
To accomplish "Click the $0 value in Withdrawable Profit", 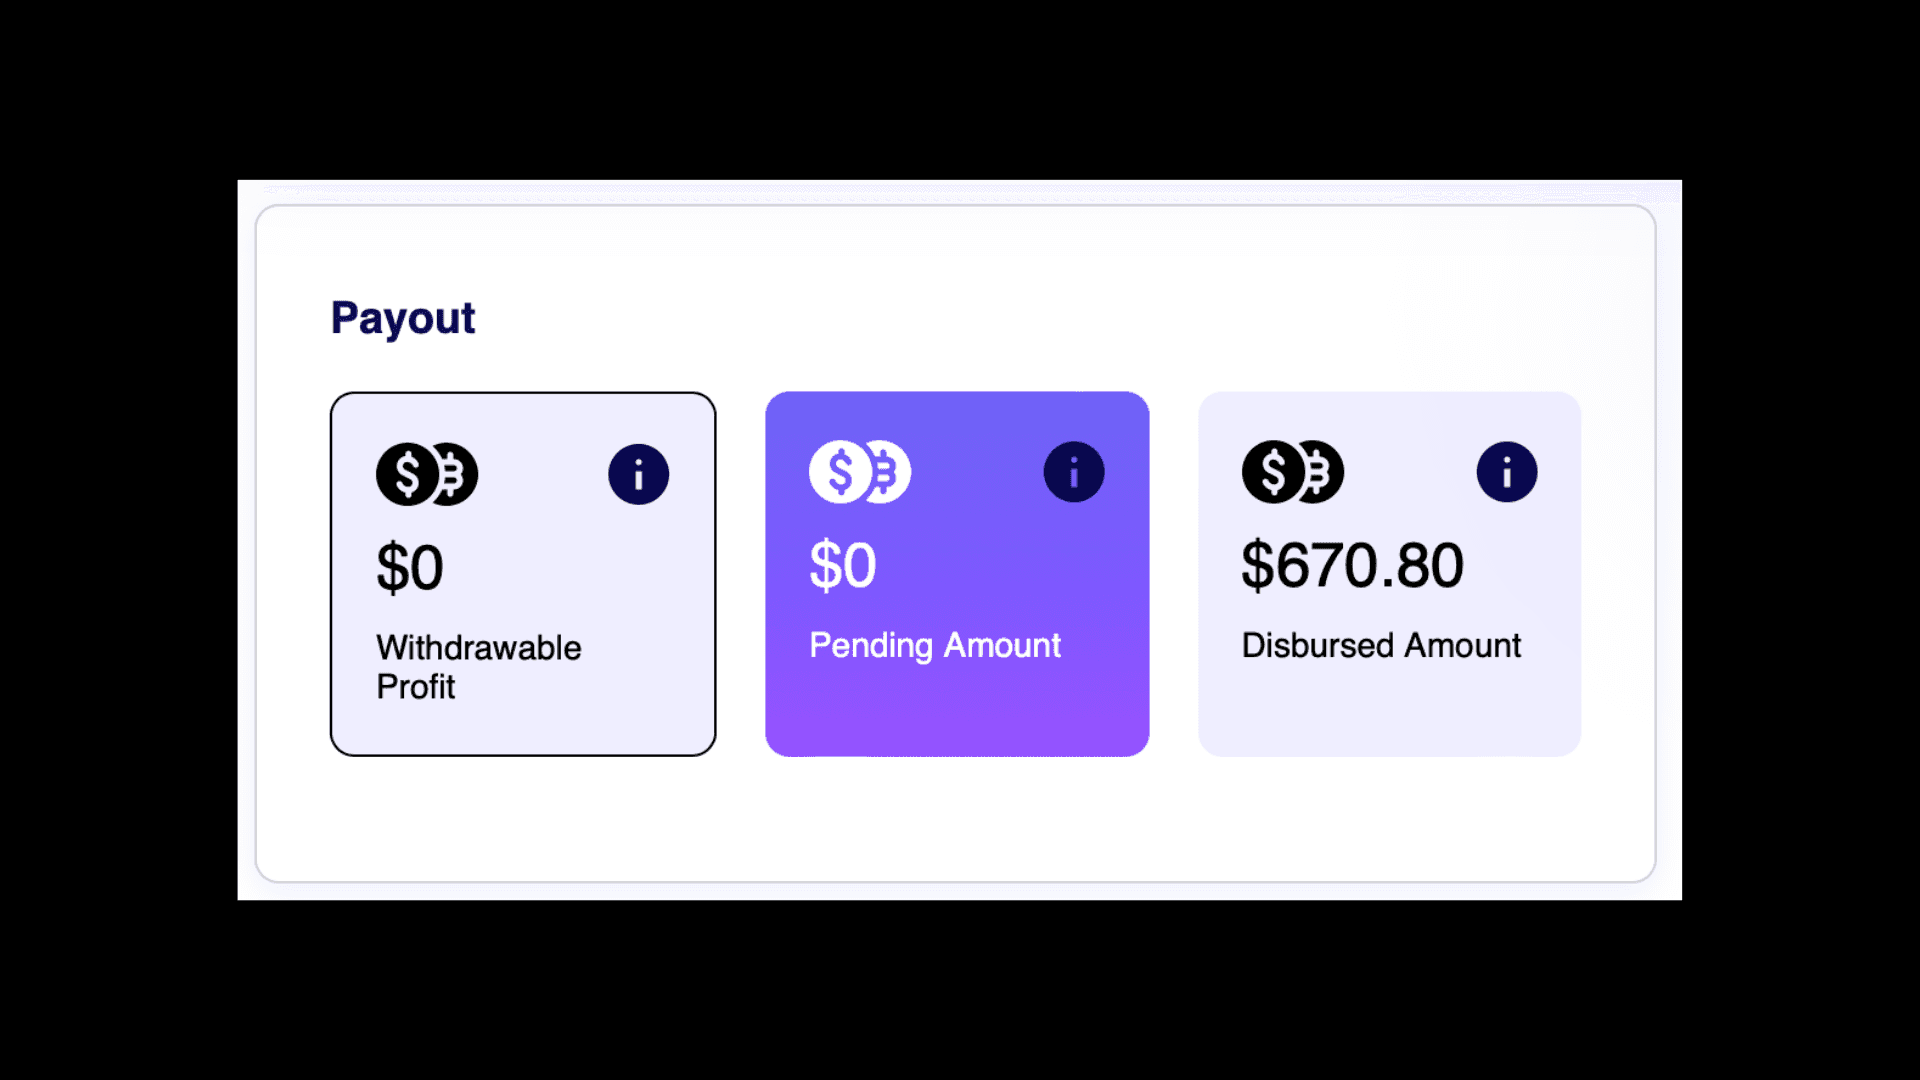I will coord(410,568).
